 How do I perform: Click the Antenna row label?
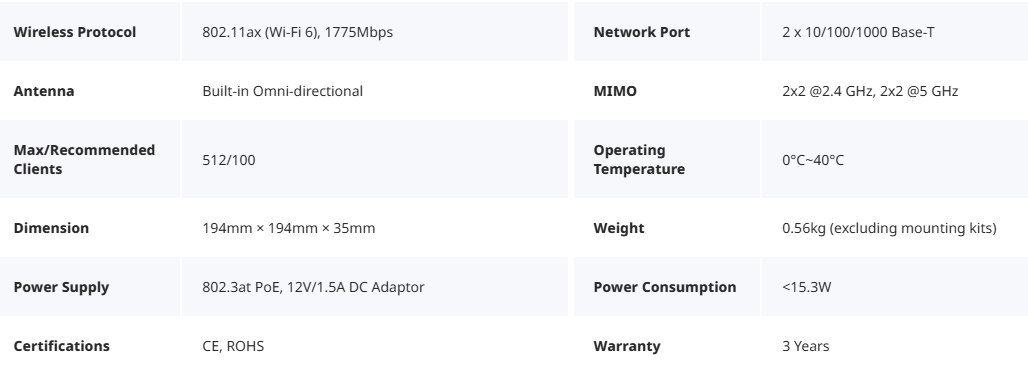pos(44,91)
